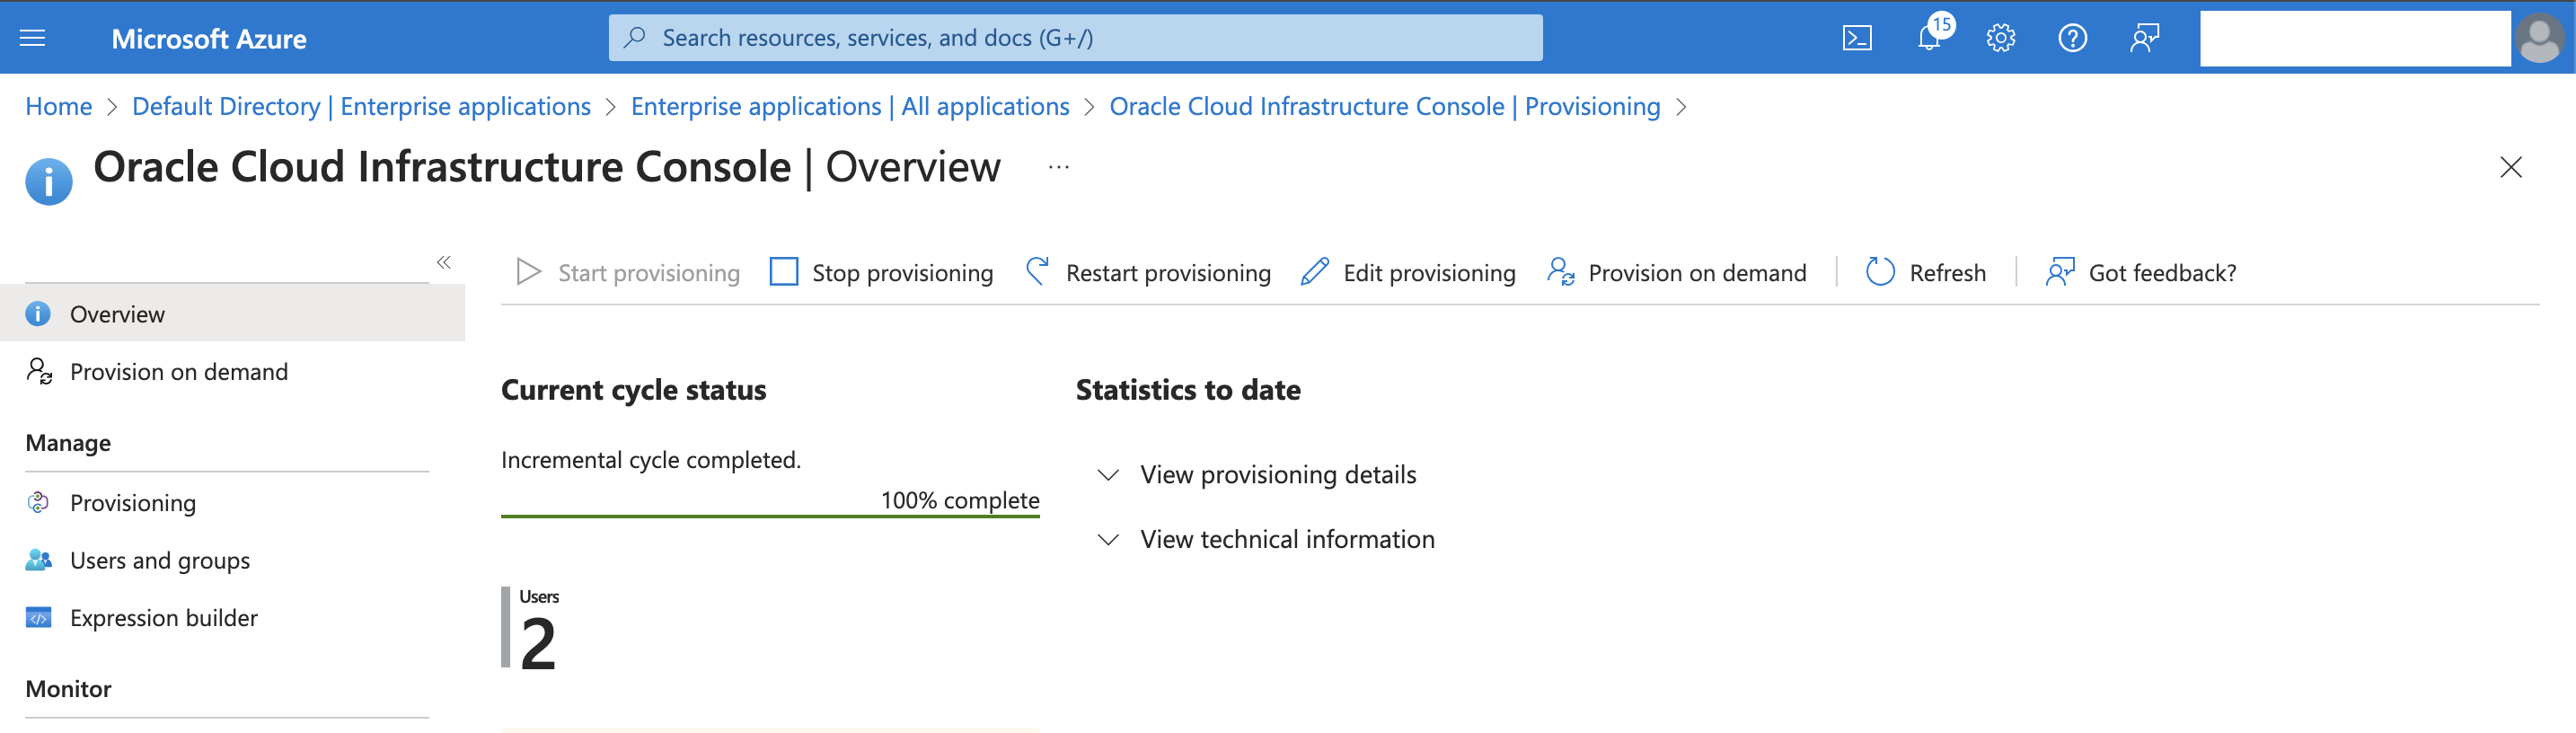Viewport: 2576px width, 733px height.
Task: Go to Home breadcrumb link
Action: pos(58,106)
